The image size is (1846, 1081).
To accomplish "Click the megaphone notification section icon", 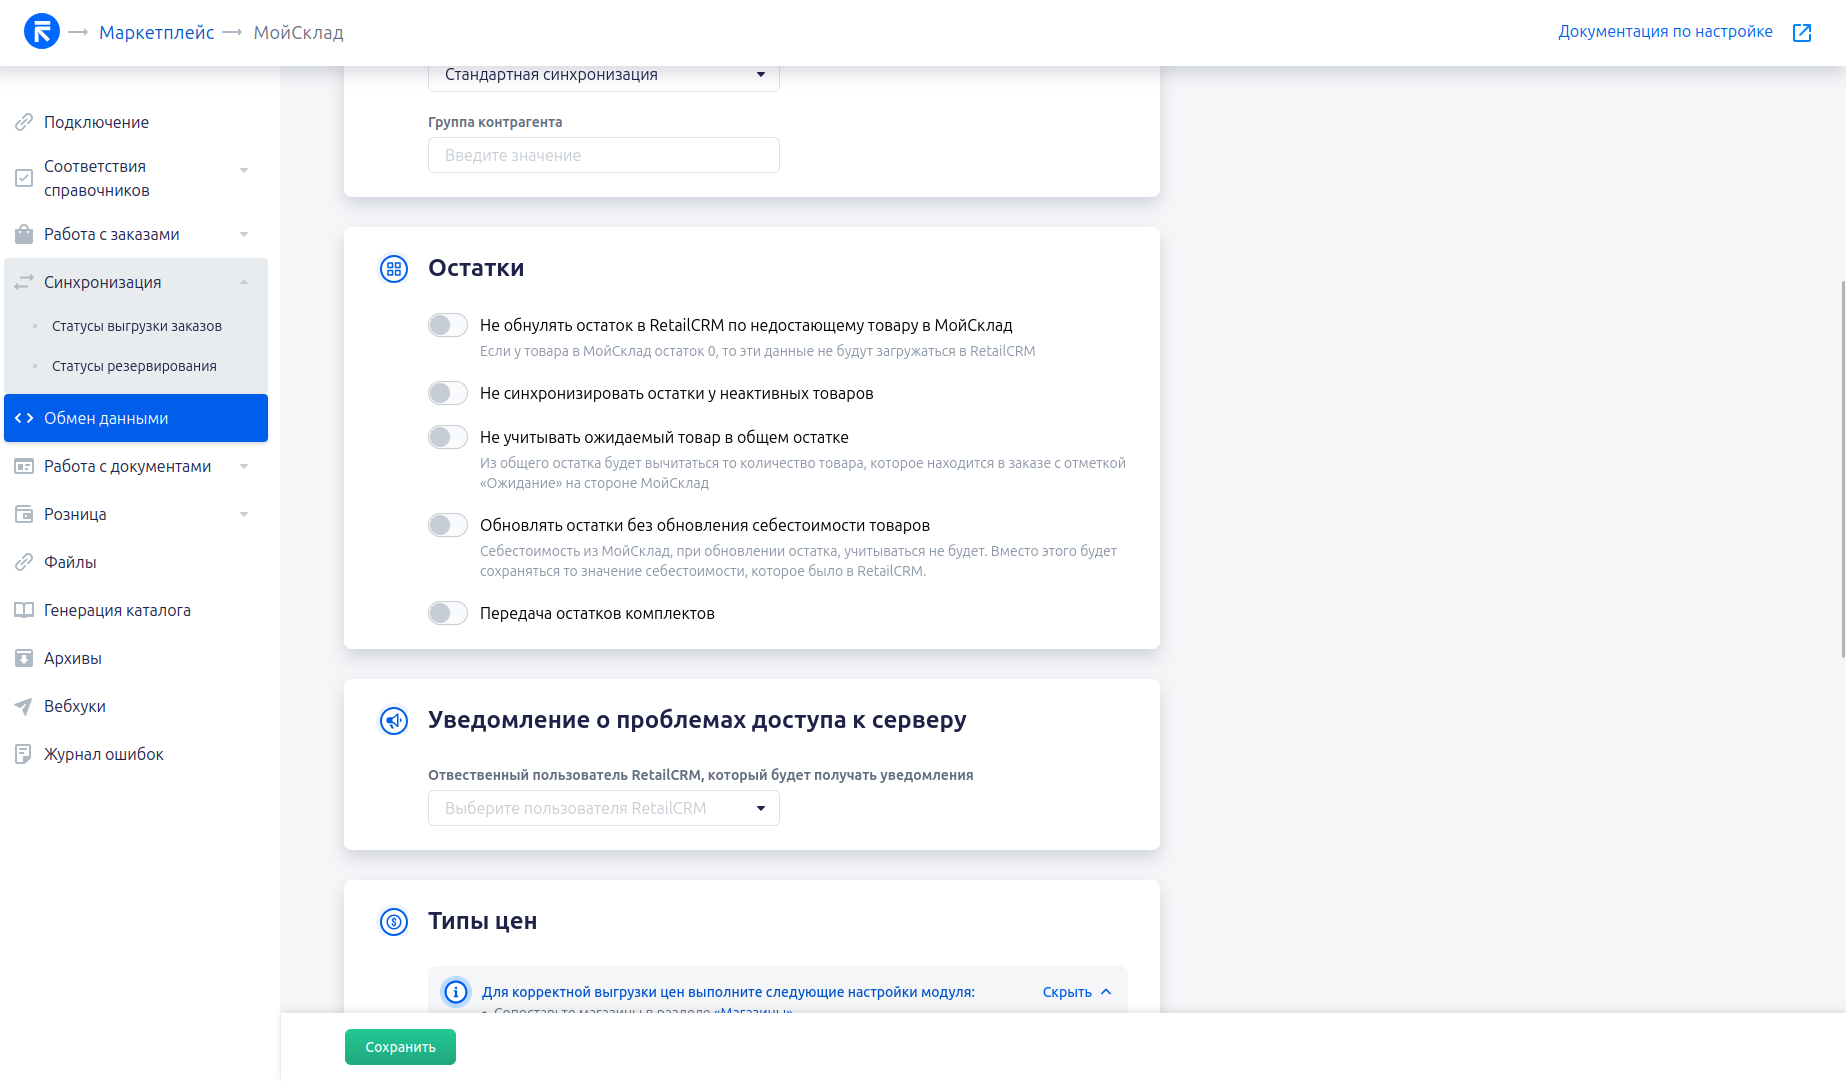I will click(x=394, y=721).
